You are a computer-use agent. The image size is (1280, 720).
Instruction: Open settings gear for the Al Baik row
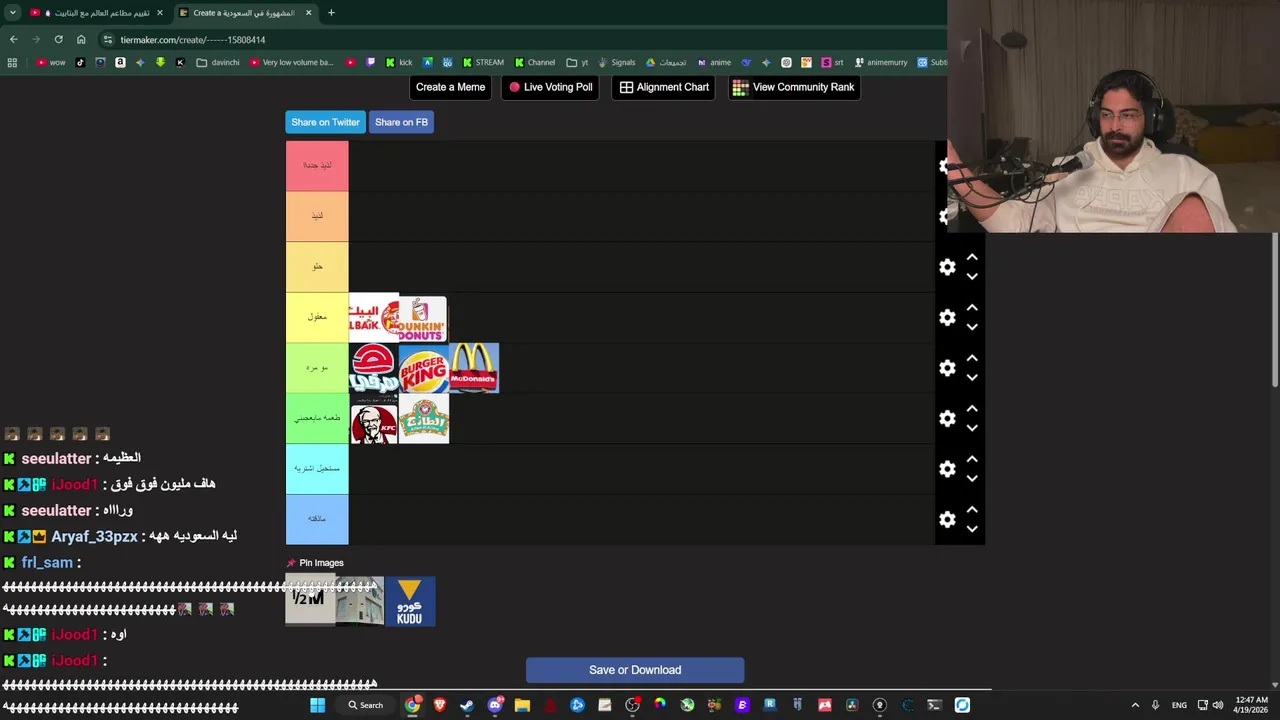[x=947, y=317]
